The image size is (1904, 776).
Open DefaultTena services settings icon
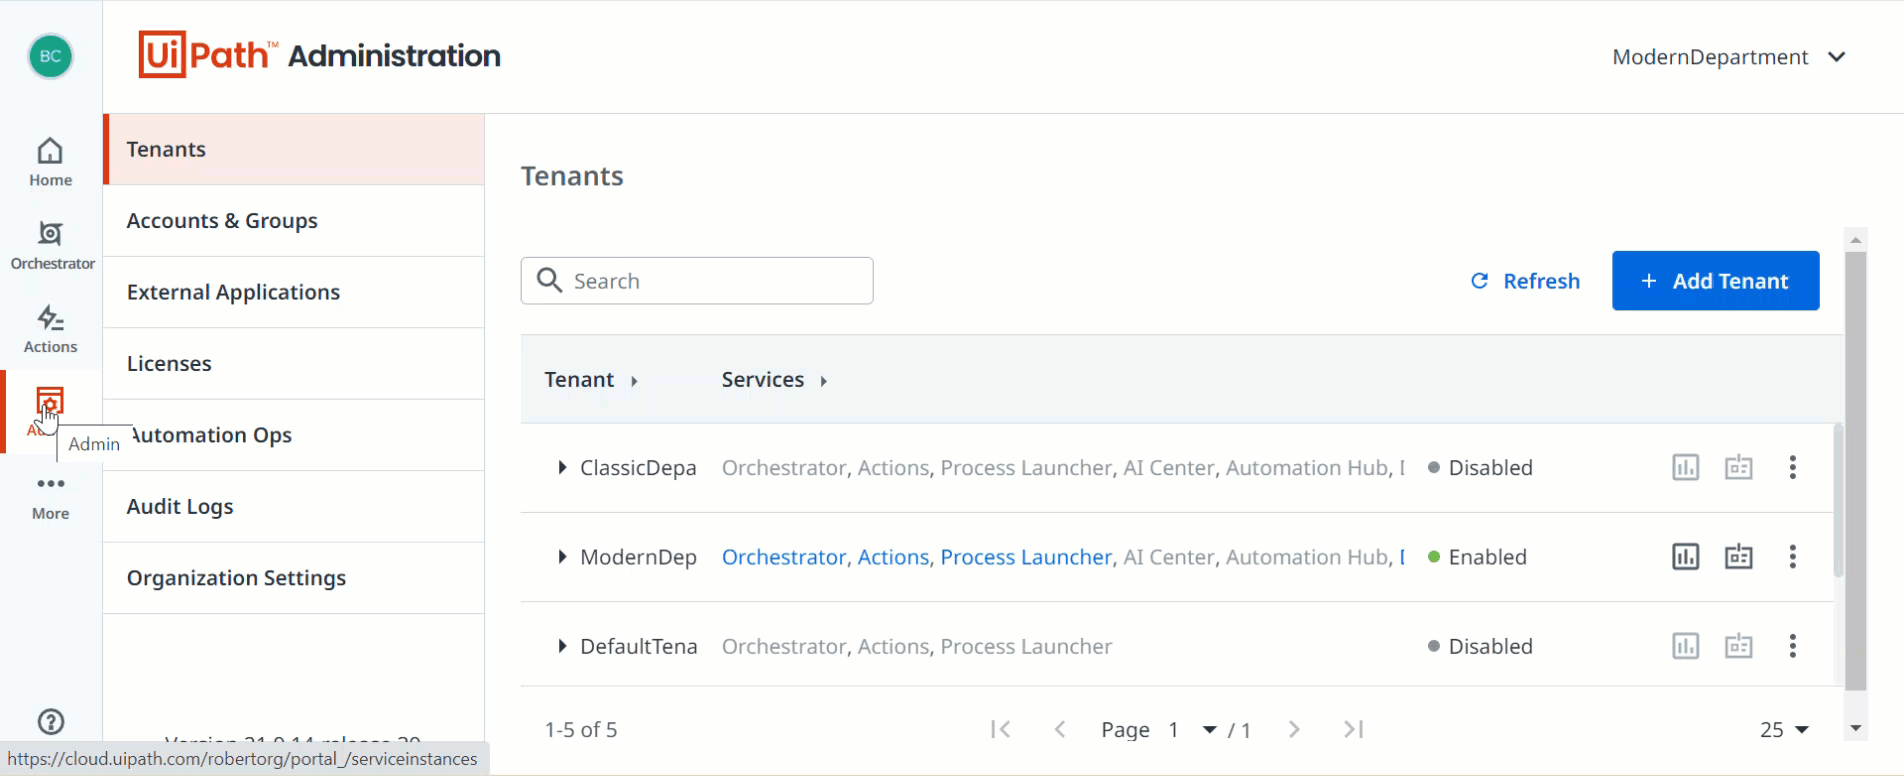(1738, 646)
